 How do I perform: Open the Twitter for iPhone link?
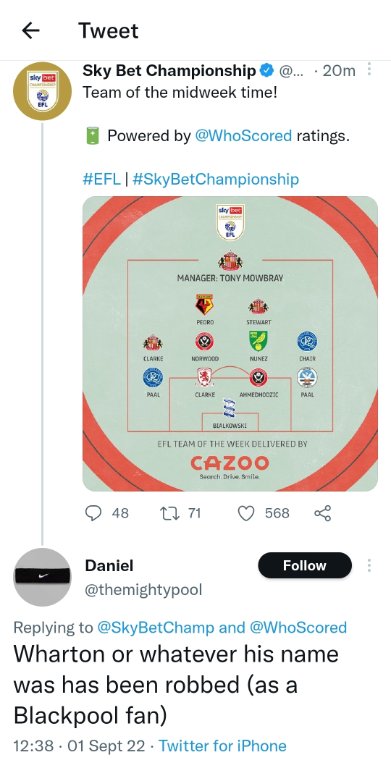tap(222, 746)
